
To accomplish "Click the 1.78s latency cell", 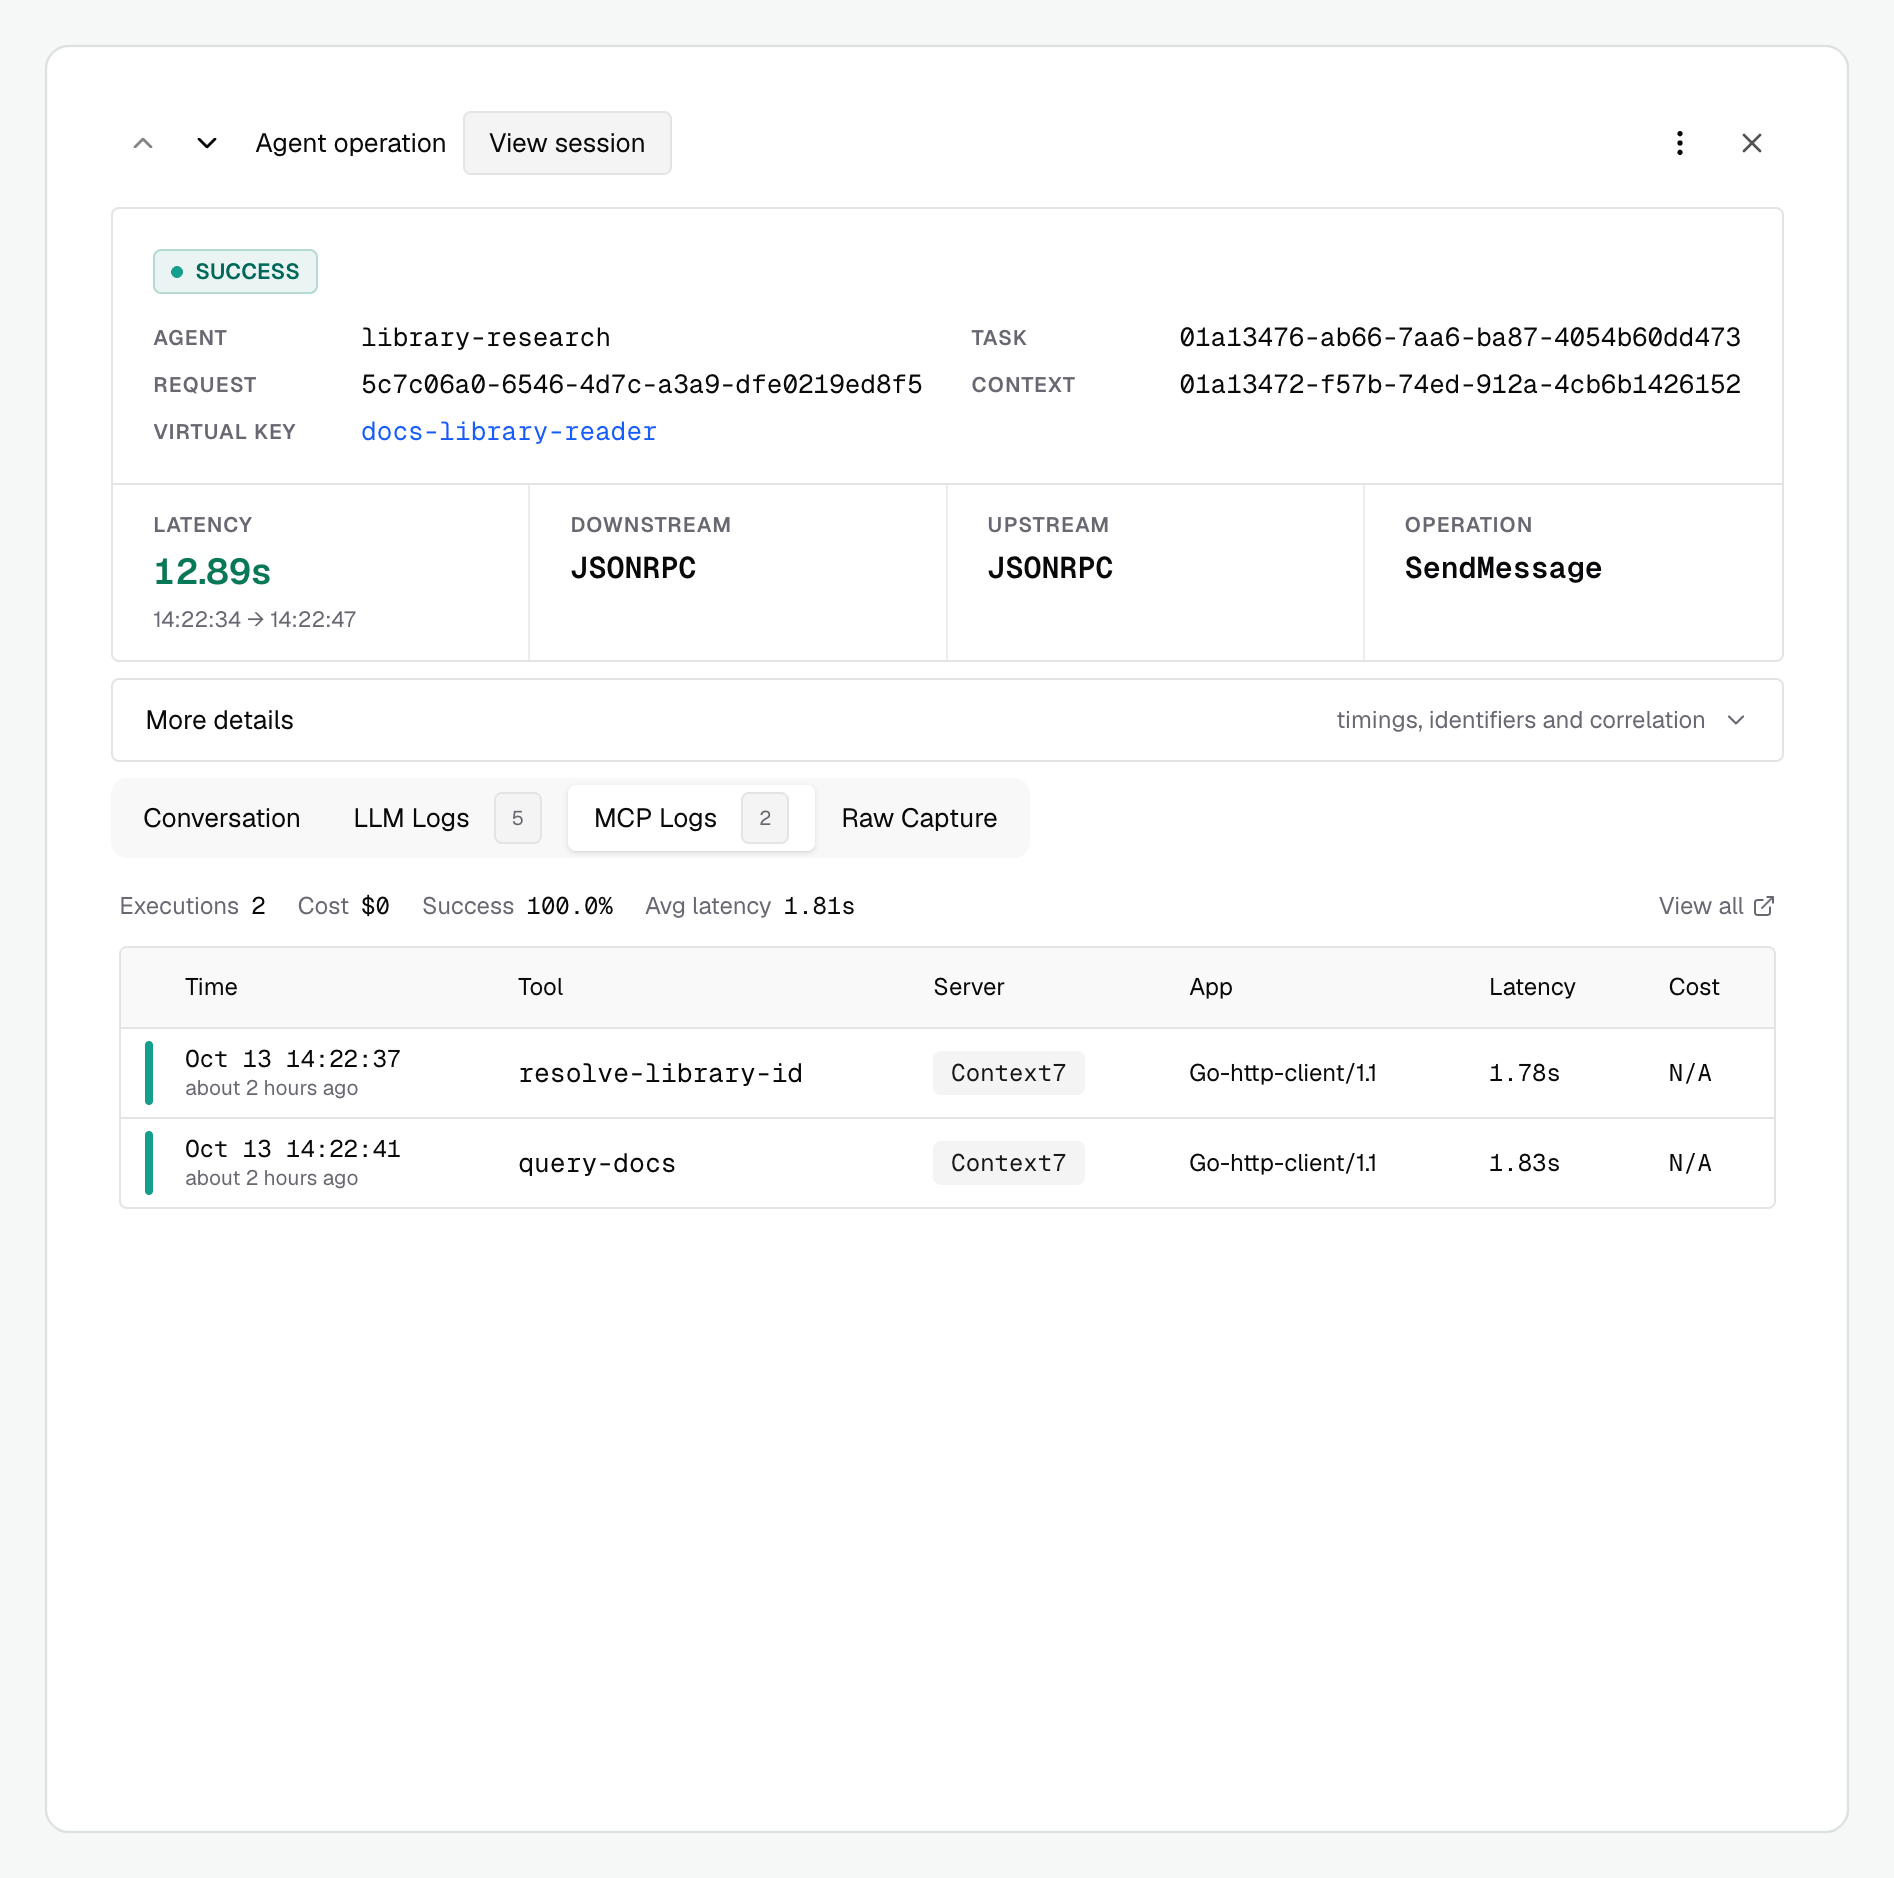I will click(x=1524, y=1073).
